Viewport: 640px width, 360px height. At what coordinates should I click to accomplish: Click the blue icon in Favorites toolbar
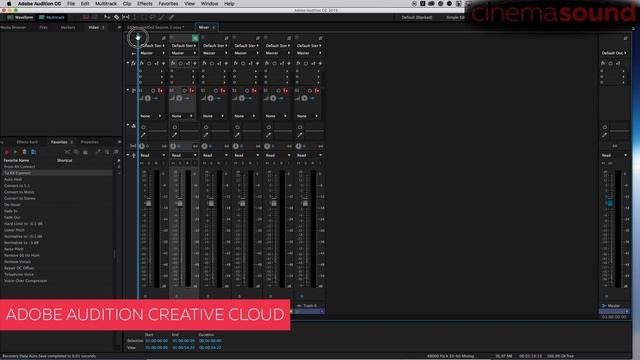(33, 152)
